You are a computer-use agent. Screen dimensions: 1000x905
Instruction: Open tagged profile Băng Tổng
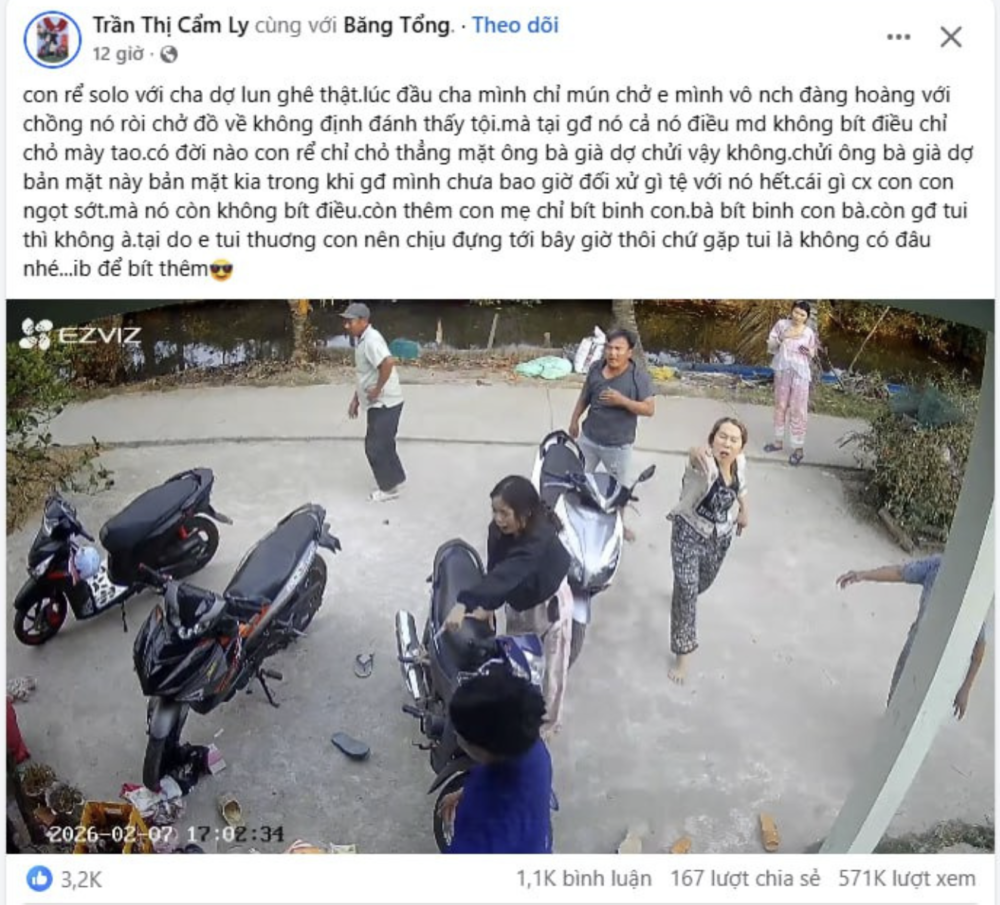pos(397,25)
